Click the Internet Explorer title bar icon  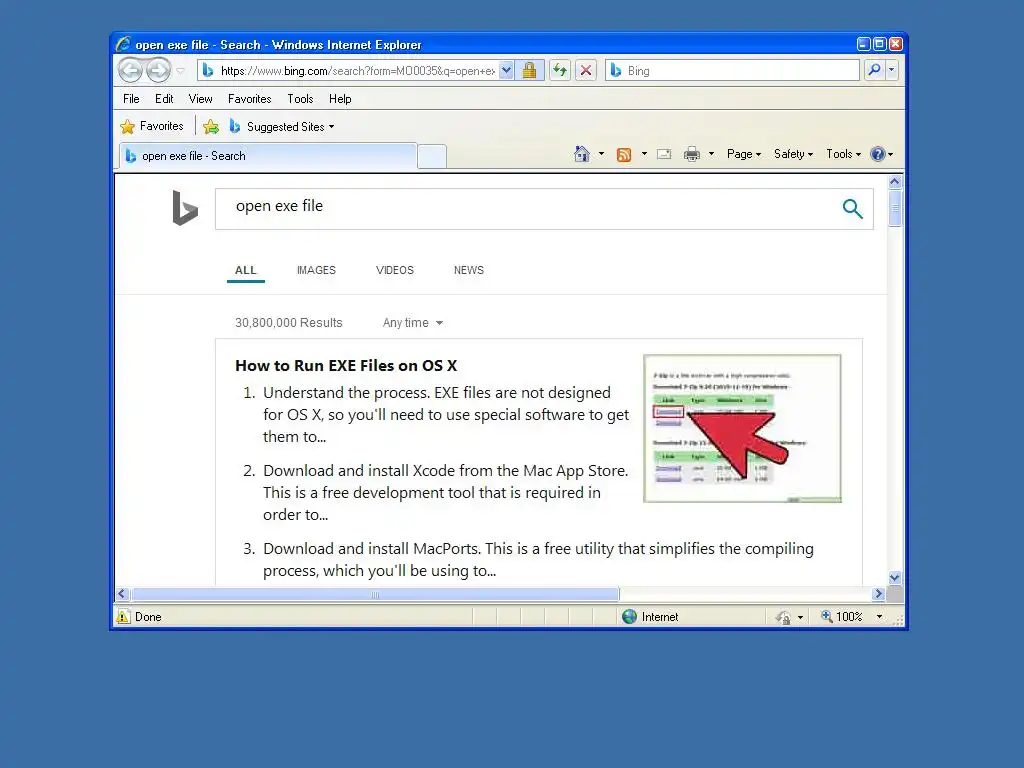(123, 44)
